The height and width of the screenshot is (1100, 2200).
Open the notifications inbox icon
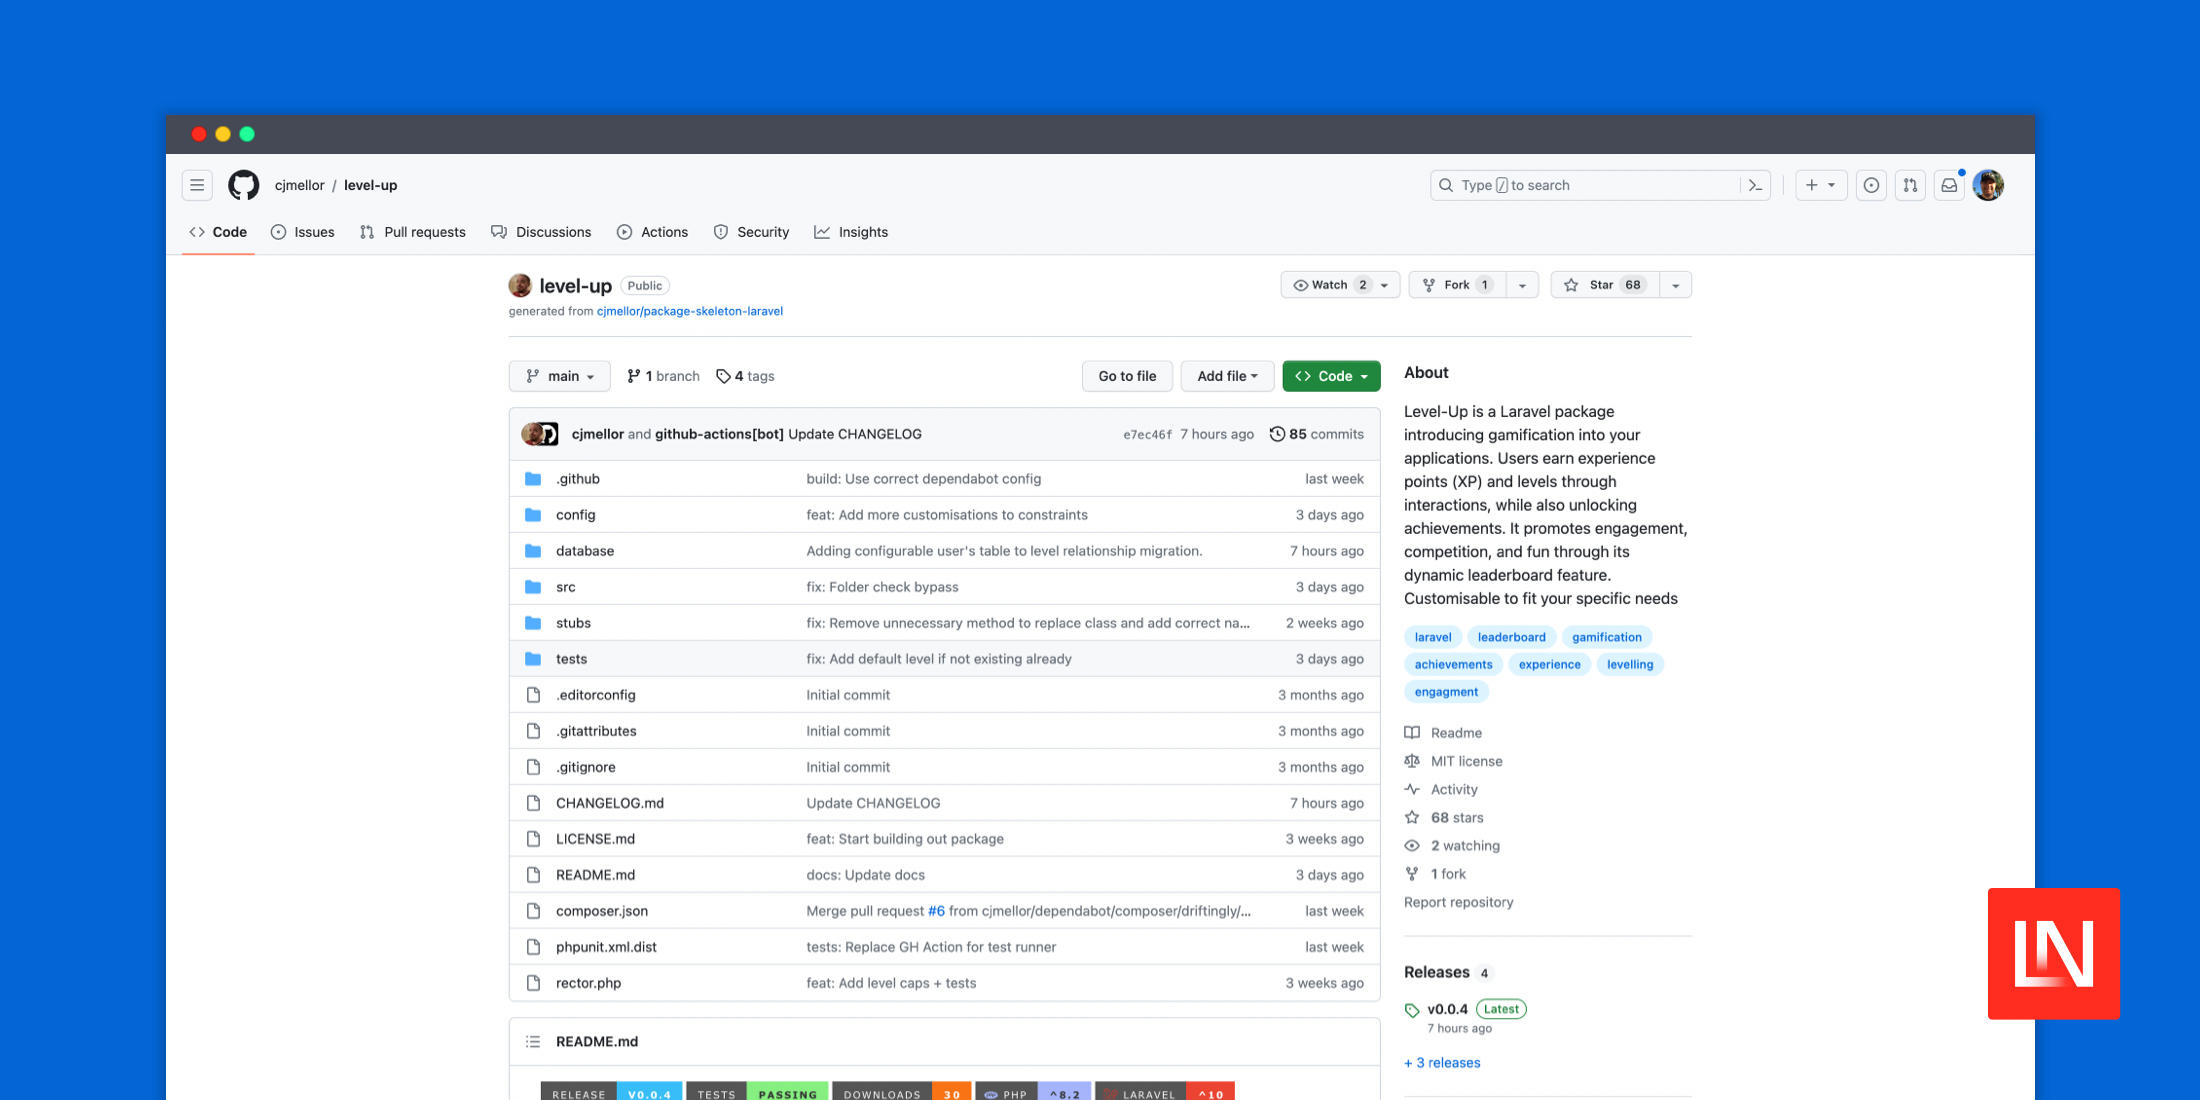[1949, 185]
